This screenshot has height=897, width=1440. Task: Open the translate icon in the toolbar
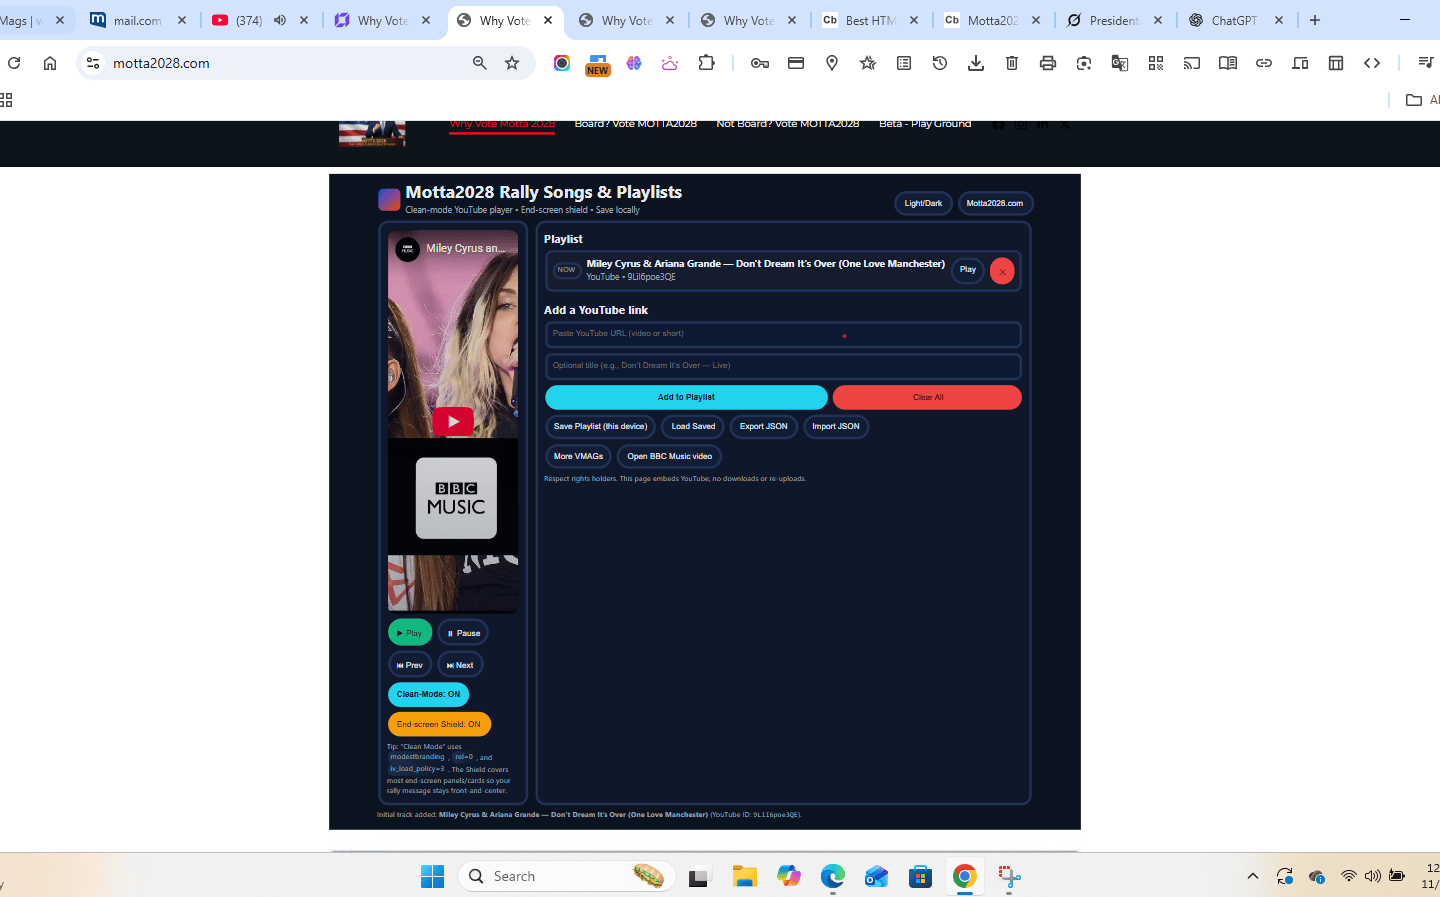[x=1120, y=63]
